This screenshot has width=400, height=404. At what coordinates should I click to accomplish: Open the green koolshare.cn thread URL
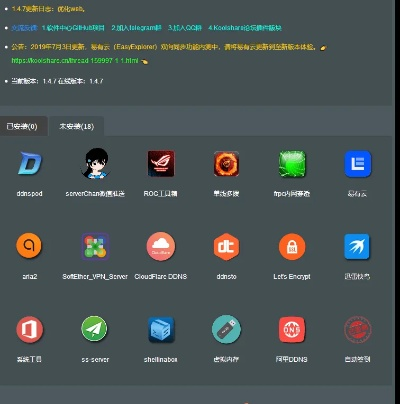[x=75, y=61]
